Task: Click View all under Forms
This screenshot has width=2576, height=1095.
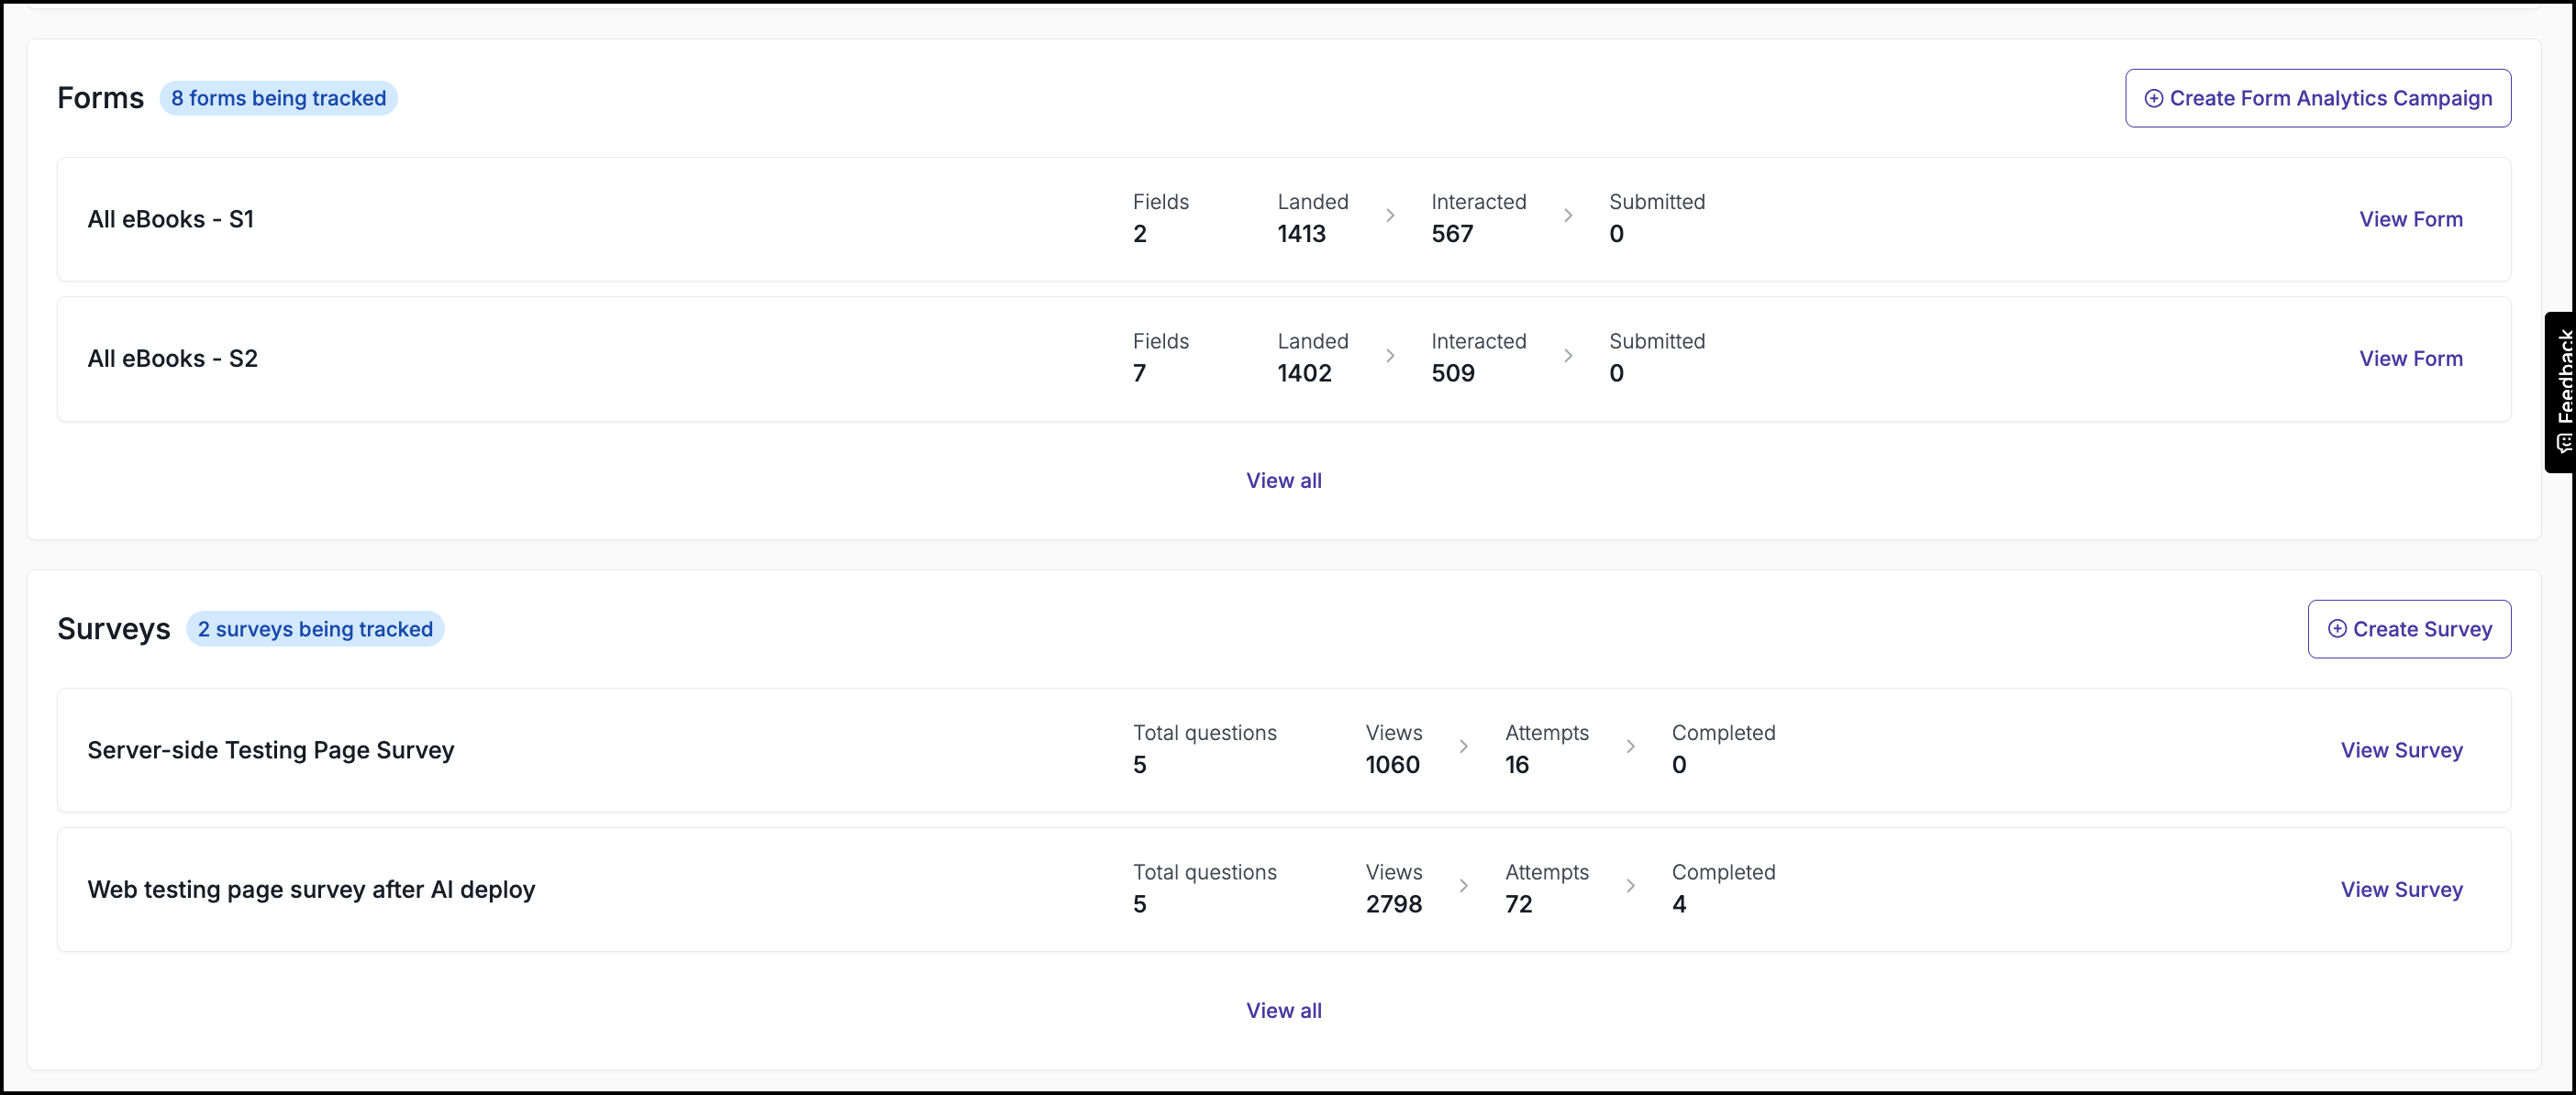Action: coord(1283,480)
